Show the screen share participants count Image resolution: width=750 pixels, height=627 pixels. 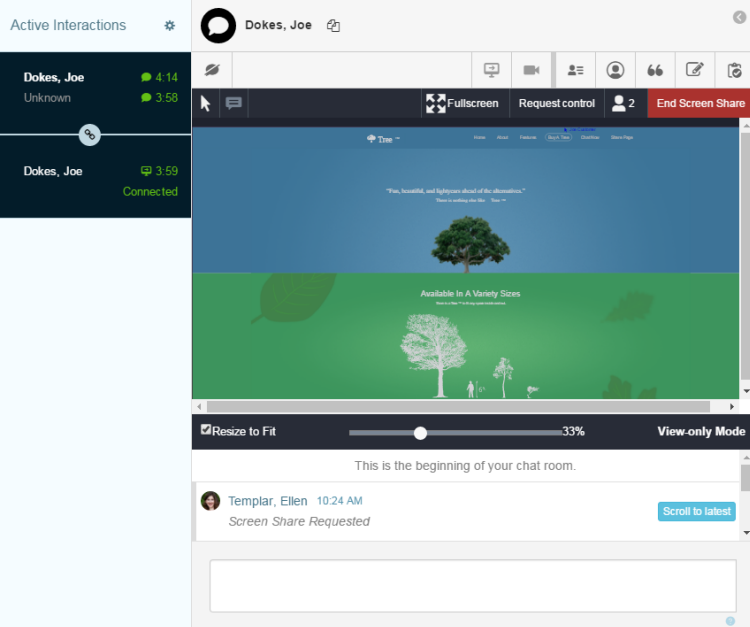(624, 103)
